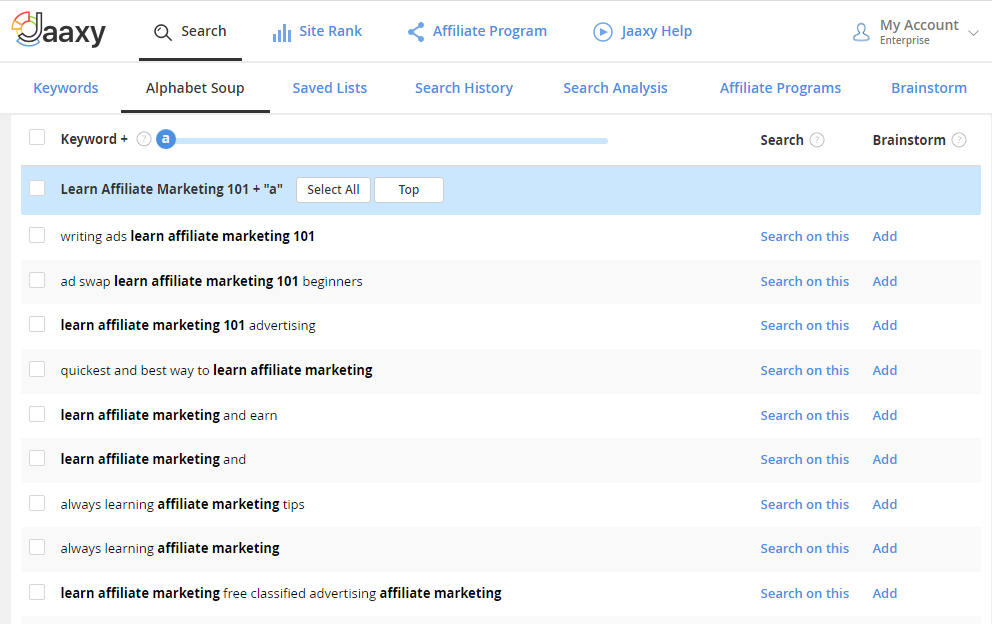Image resolution: width=992 pixels, height=624 pixels.
Task: Search on 'always learning affiliate marketing tips'
Action: pos(804,504)
